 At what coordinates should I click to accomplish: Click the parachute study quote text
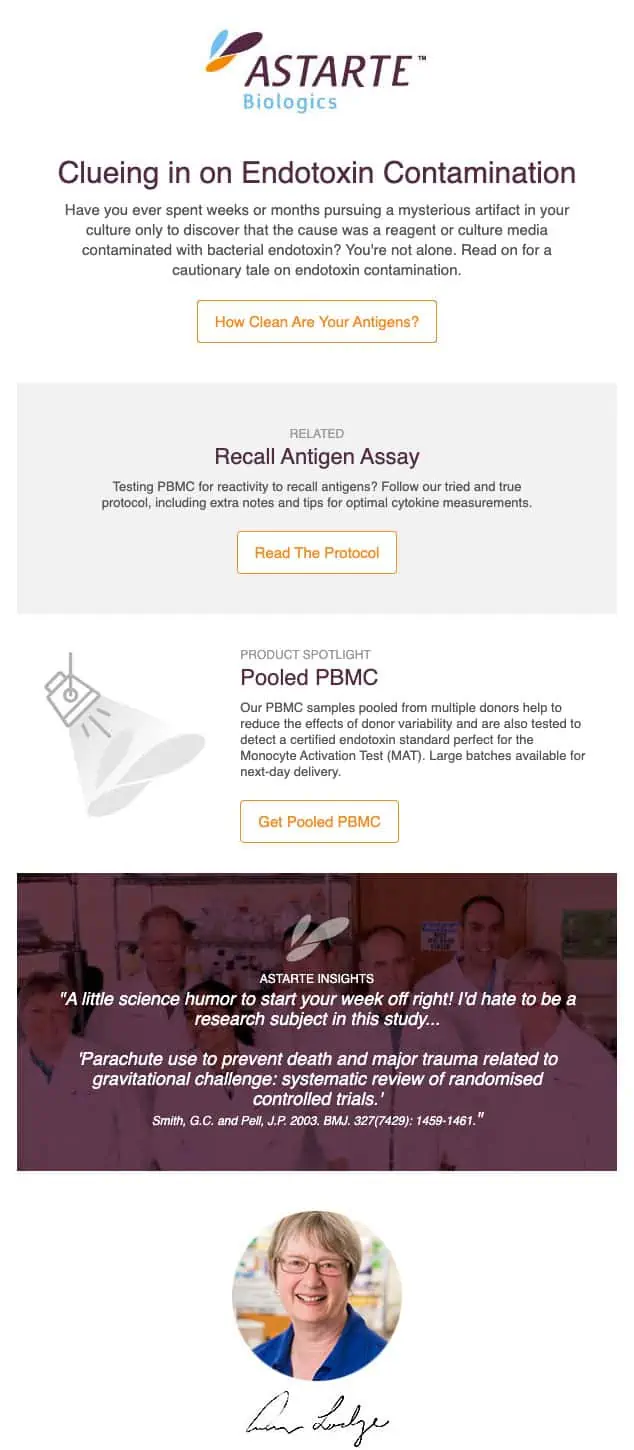tap(317, 1079)
